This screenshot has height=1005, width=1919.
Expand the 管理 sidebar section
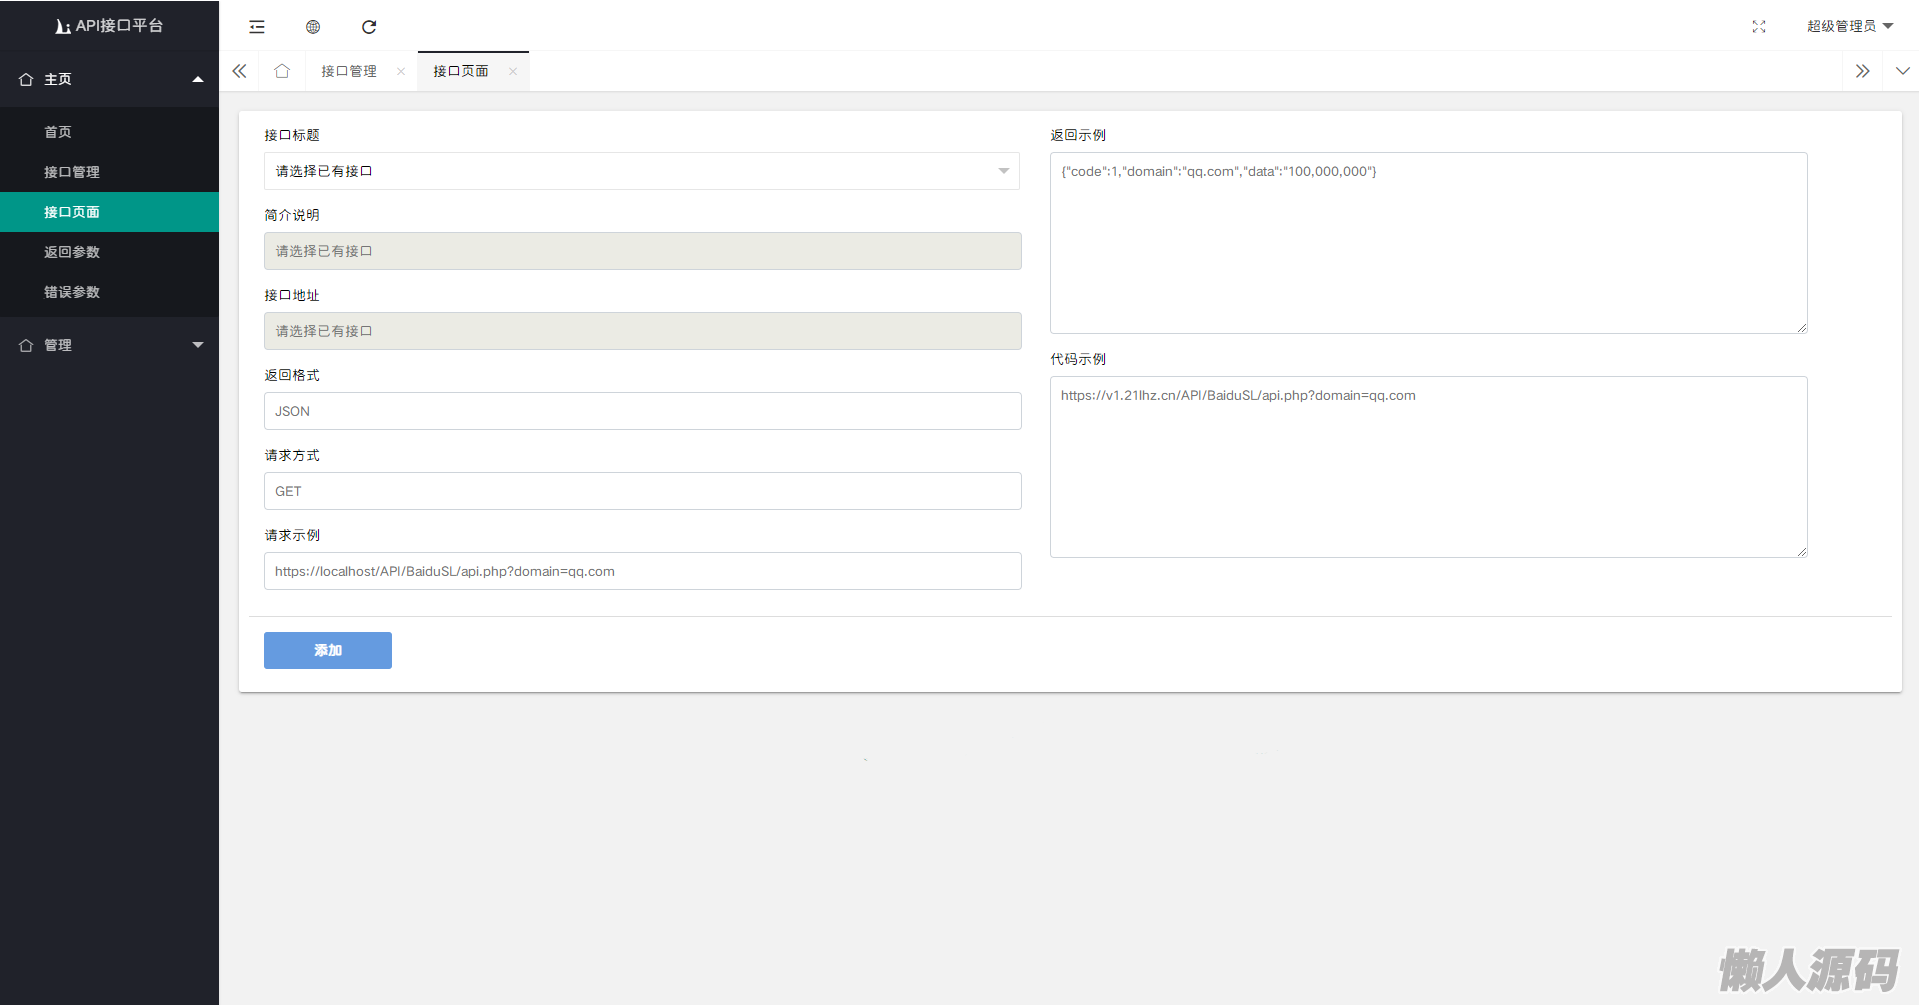tap(109, 345)
